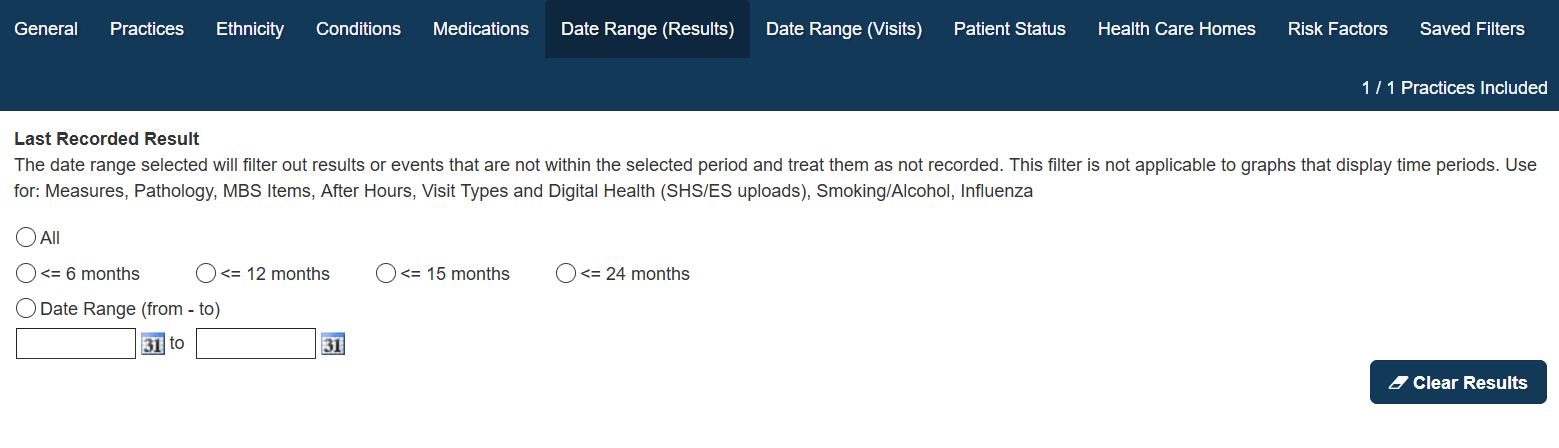Viewport: 1559px width, 448px height.
Task: Click the Clear Results button
Action: pos(1458,382)
